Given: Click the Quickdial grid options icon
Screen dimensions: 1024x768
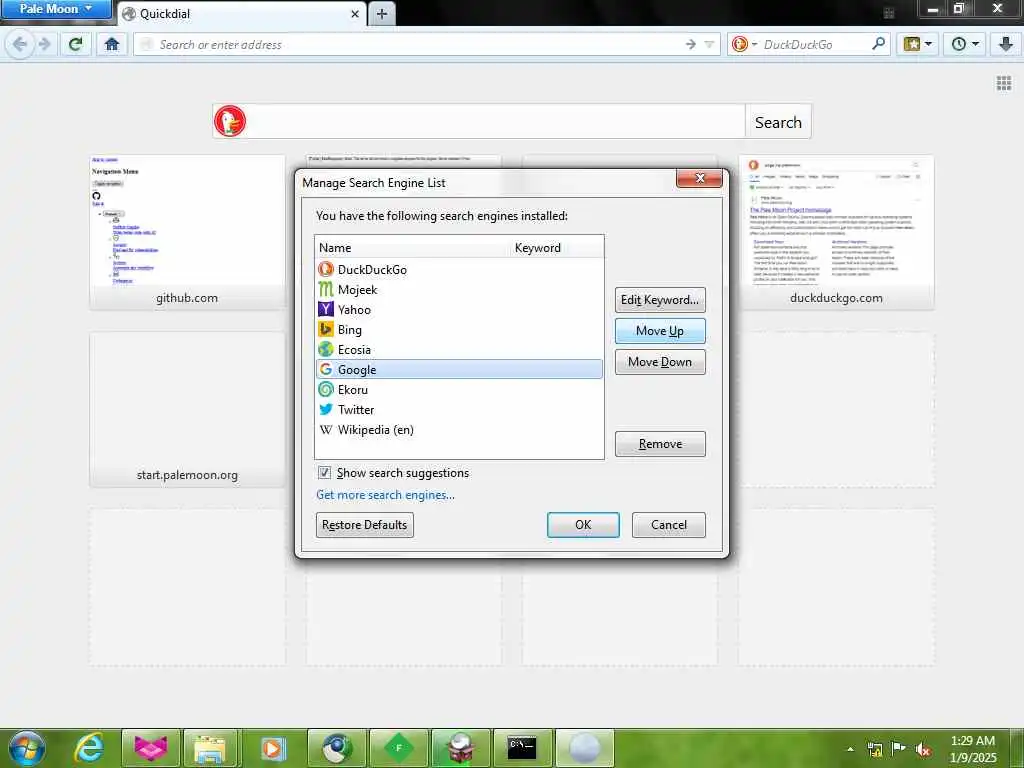Looking at the screenshot, I should point(1004,83).
